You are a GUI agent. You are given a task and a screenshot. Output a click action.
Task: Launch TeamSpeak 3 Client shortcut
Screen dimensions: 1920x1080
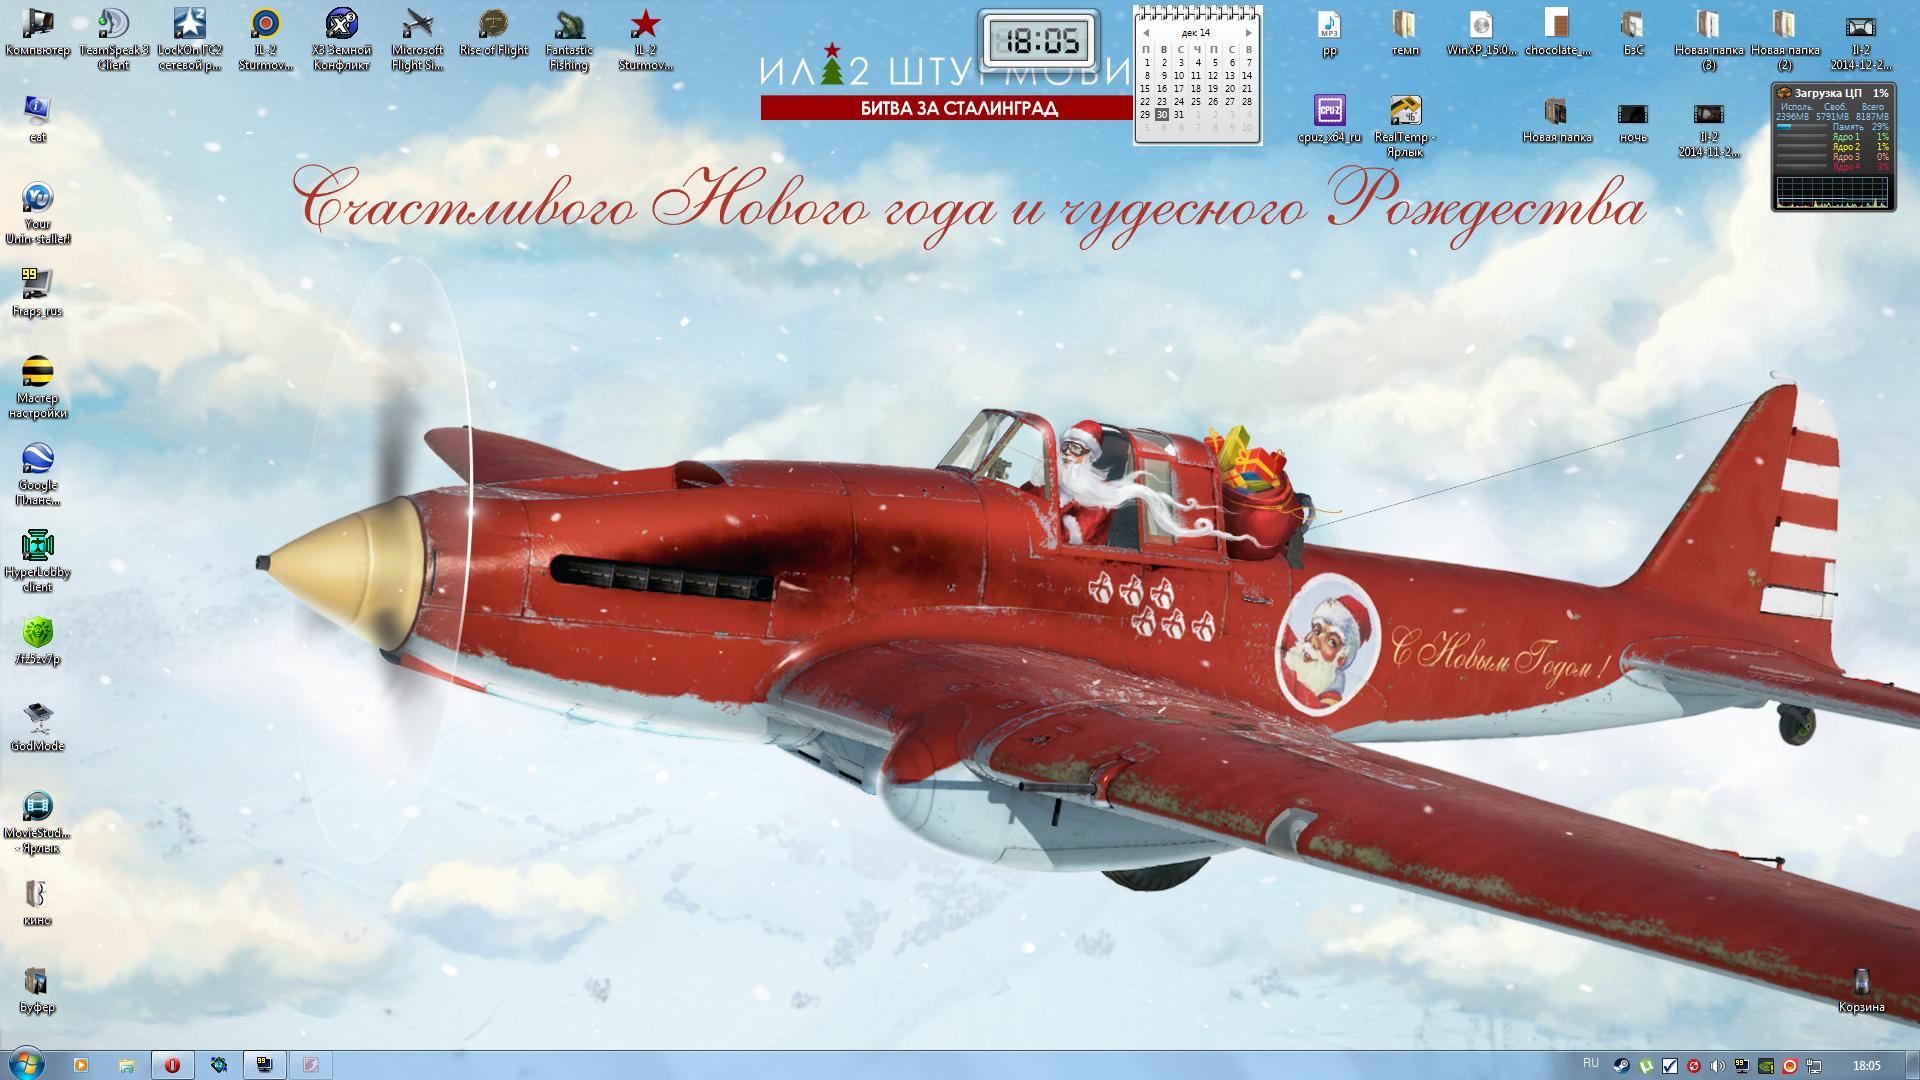point(113,38)
